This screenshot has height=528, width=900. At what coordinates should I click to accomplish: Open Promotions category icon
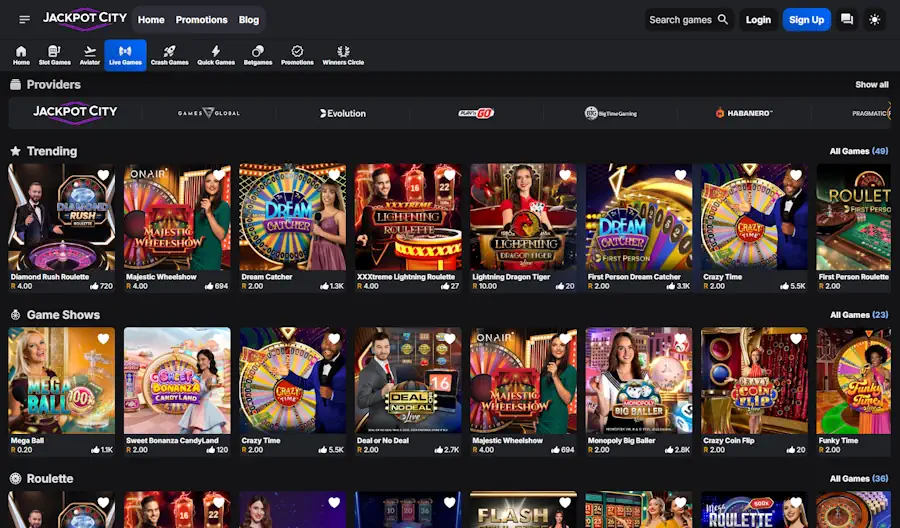(x=297, y=55)
